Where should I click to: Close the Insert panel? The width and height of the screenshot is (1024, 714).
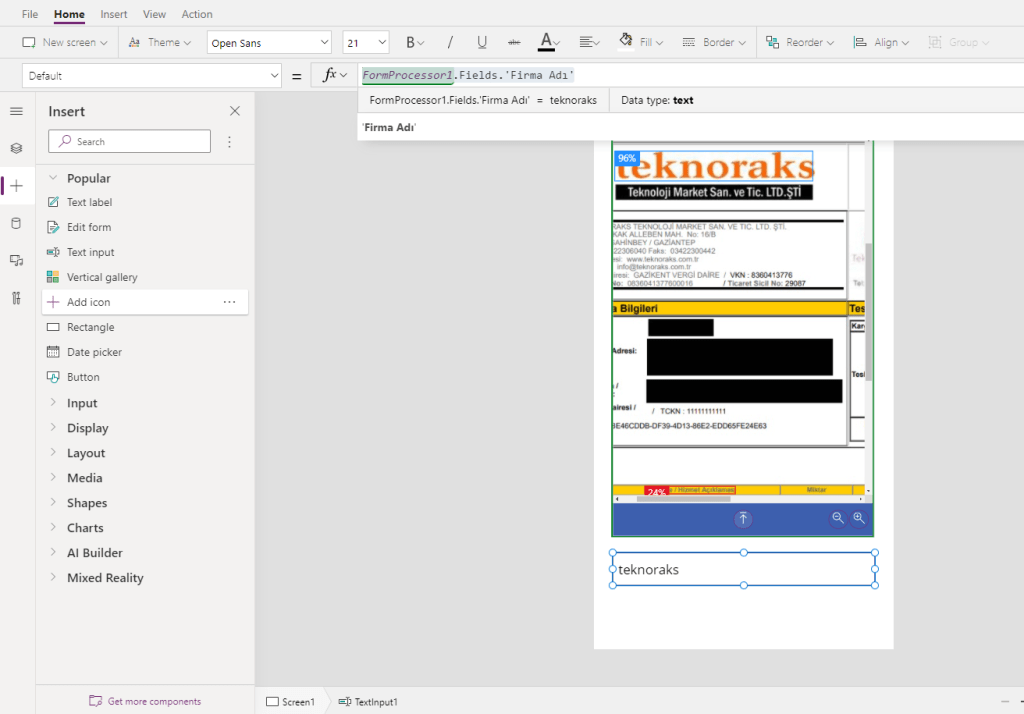tap(235, 111)
